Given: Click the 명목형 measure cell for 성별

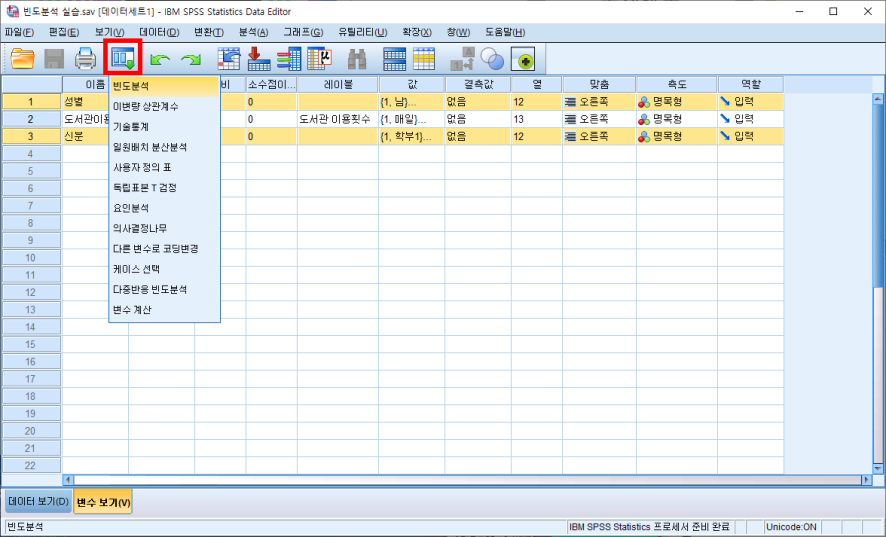Looking at the screenshot, I should tap(677, 102).
